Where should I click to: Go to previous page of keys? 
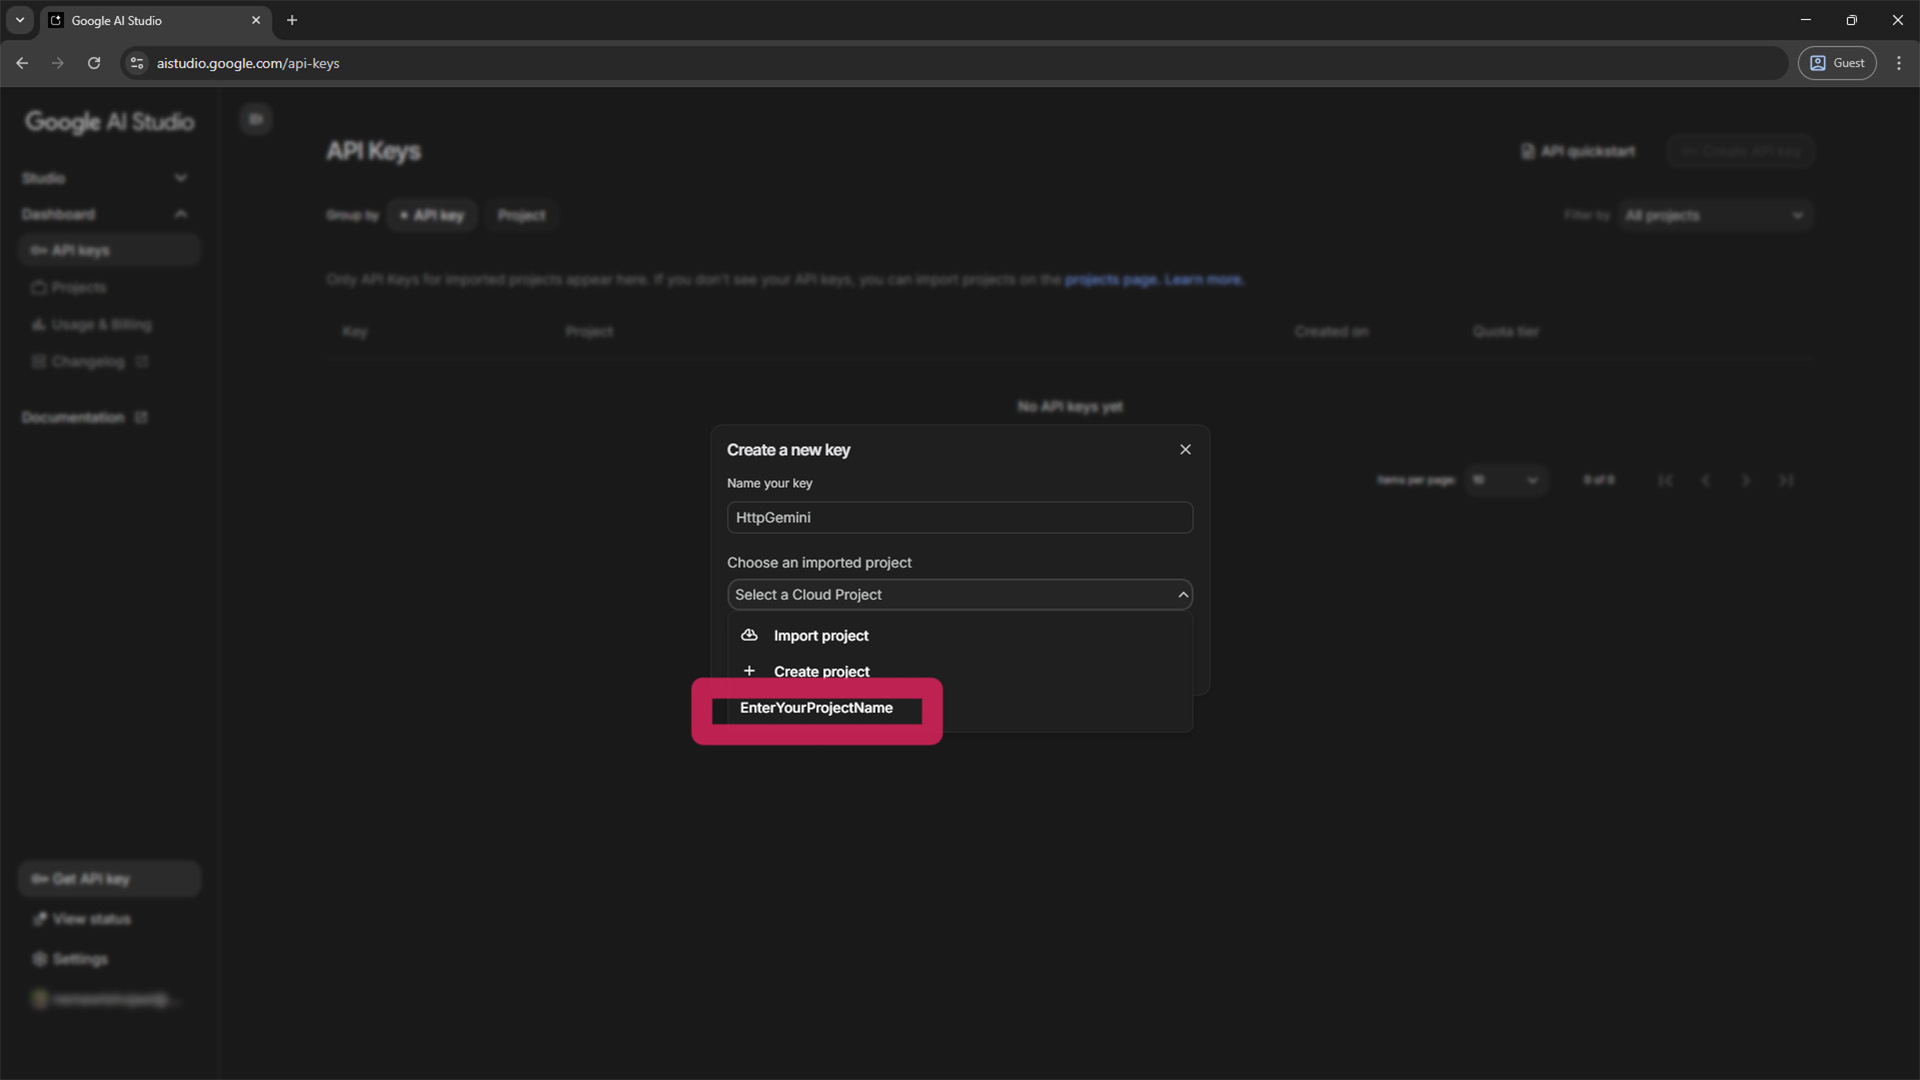click(x=1705, y=481)
